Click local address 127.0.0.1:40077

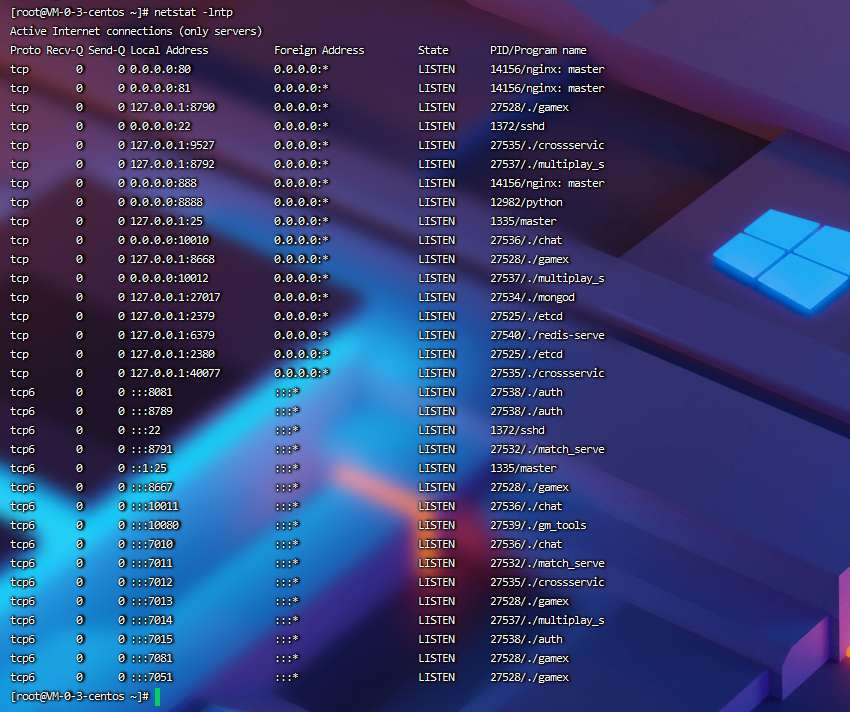175,373
